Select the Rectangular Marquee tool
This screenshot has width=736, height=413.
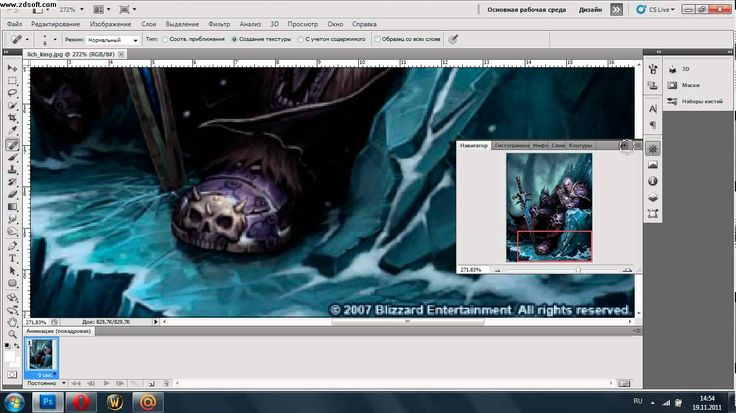[12, 81]
